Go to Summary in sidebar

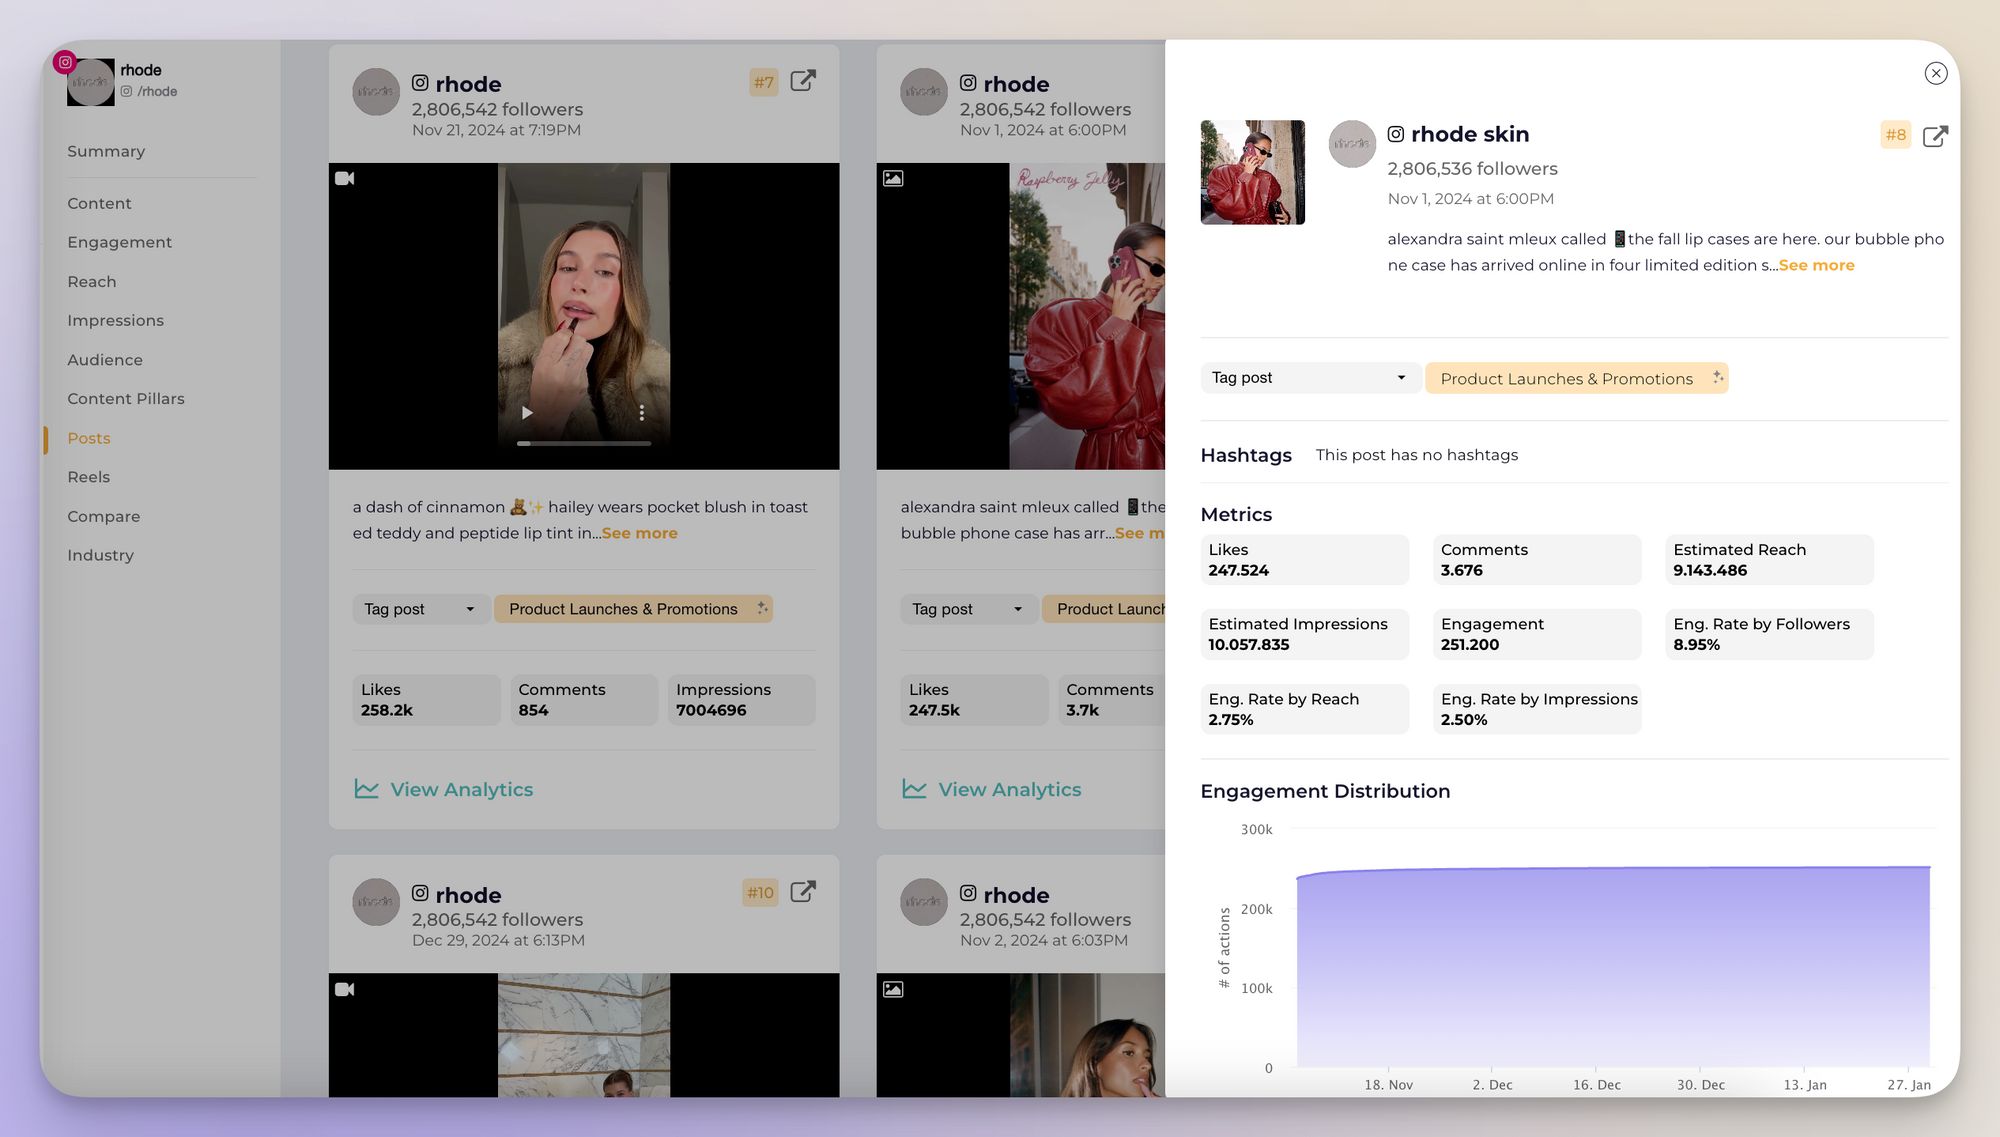[106, 151]
